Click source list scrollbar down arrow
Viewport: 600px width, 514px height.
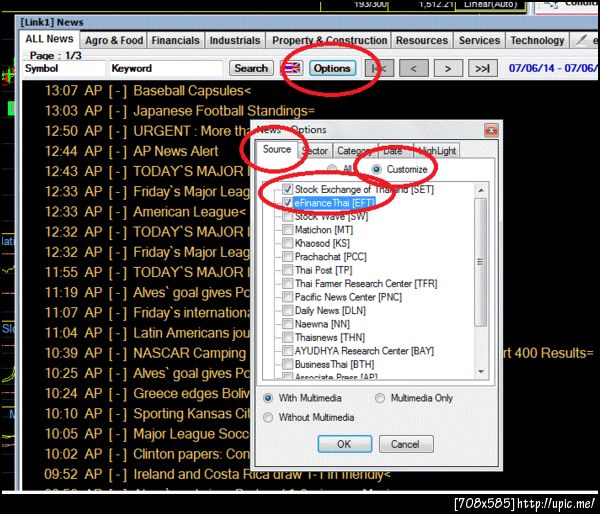[x=481, y=372]
